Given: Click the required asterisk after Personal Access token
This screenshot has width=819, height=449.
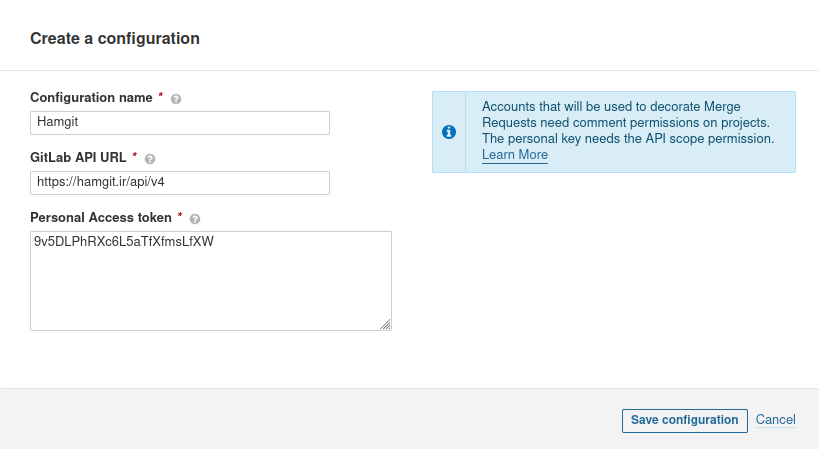Looking at the screenshot, I should 180,216.
